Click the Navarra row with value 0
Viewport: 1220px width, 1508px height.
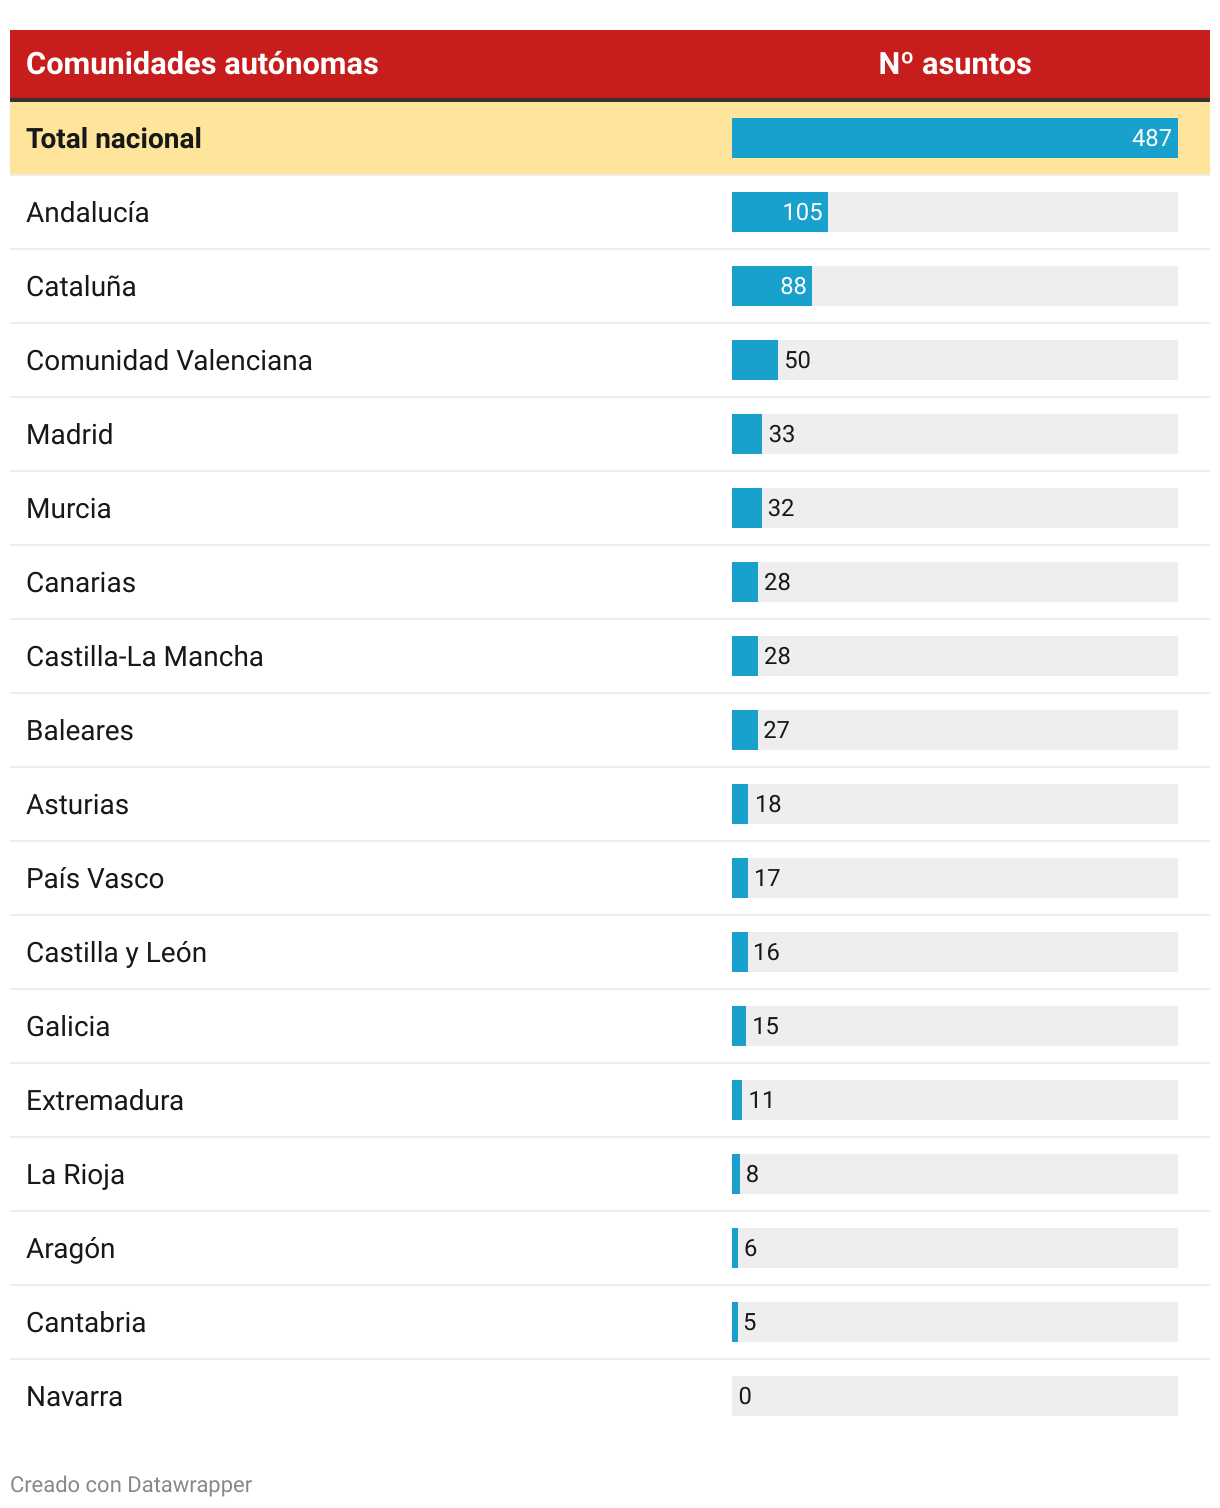[x=610, y=1396]
